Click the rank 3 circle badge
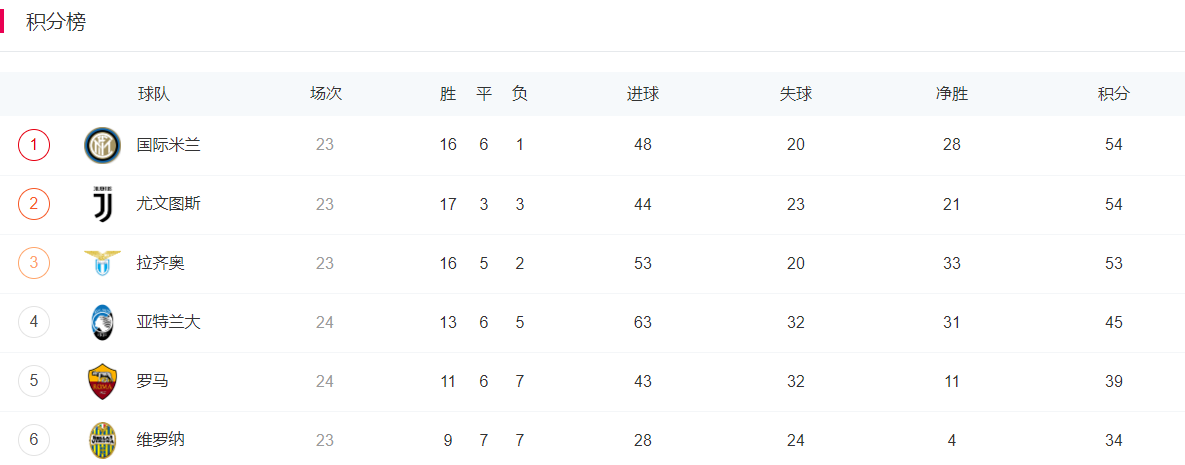The height and width of the screenshot is (465, 1185). [x=34, y=263]
